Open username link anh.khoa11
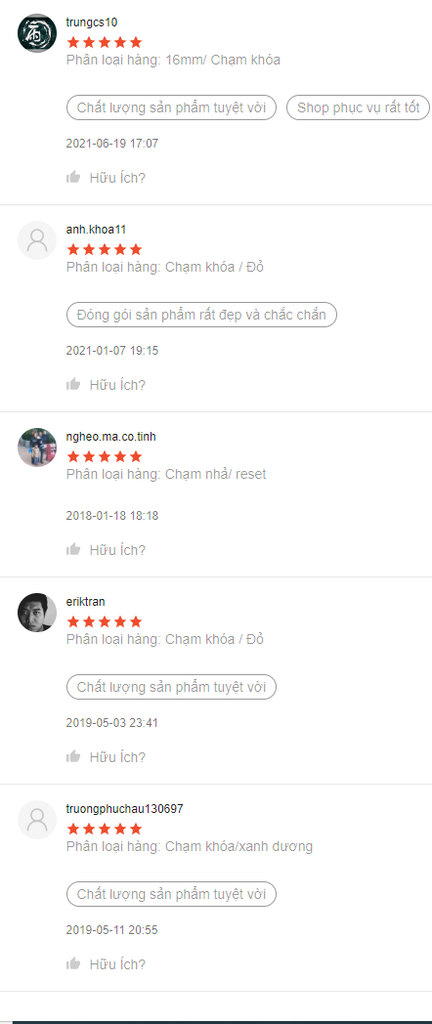Image resolution: width=432 pixels, height=1024 pixels. click(96, 229)
